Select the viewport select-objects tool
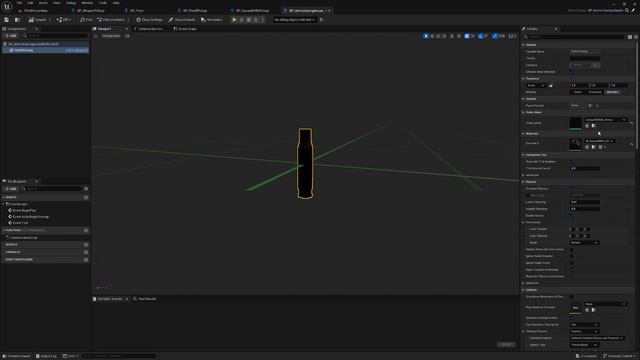 tap(426, 36)
